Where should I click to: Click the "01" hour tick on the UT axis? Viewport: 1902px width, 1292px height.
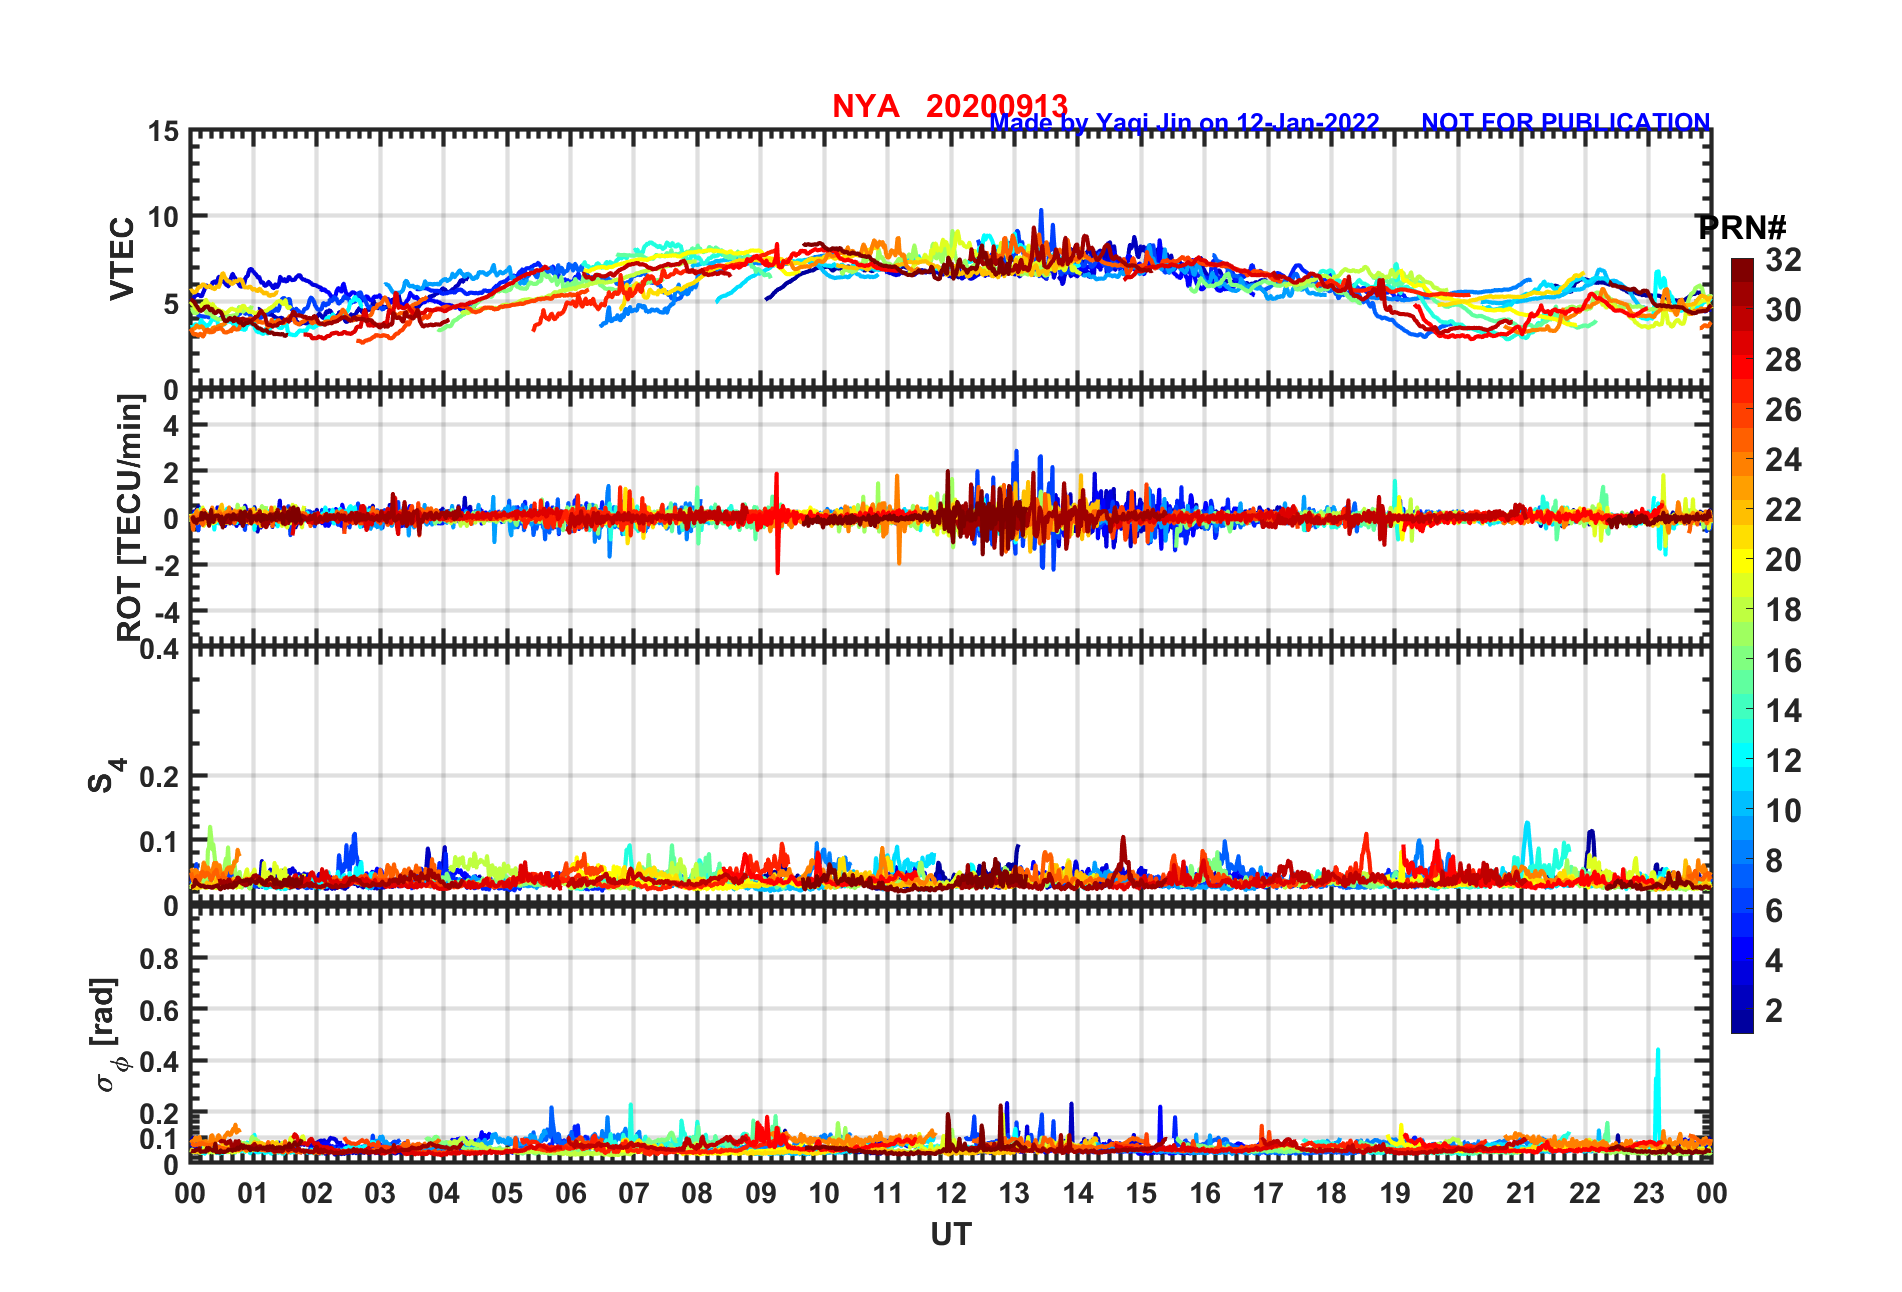click(253, 1193)
